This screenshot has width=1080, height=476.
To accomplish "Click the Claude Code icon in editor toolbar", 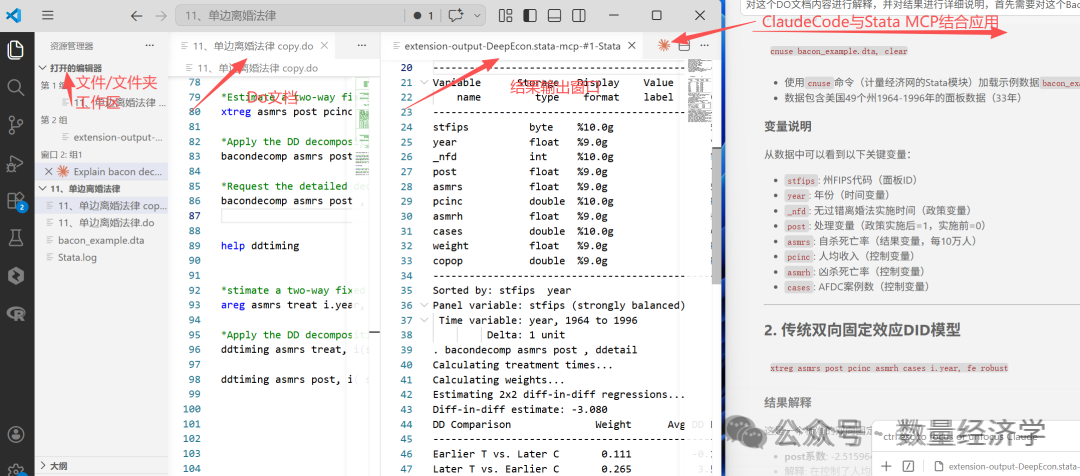I will [664, 45].
